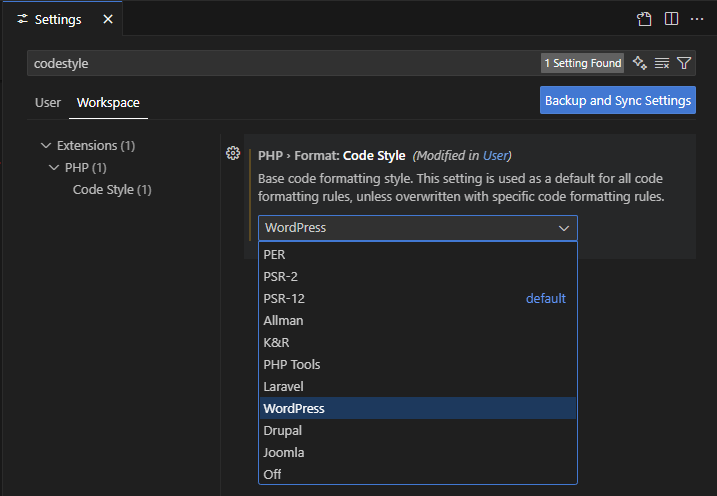Click the Base code formatting style description
This screenshot has width=717, height=496.
pos(461,187)
